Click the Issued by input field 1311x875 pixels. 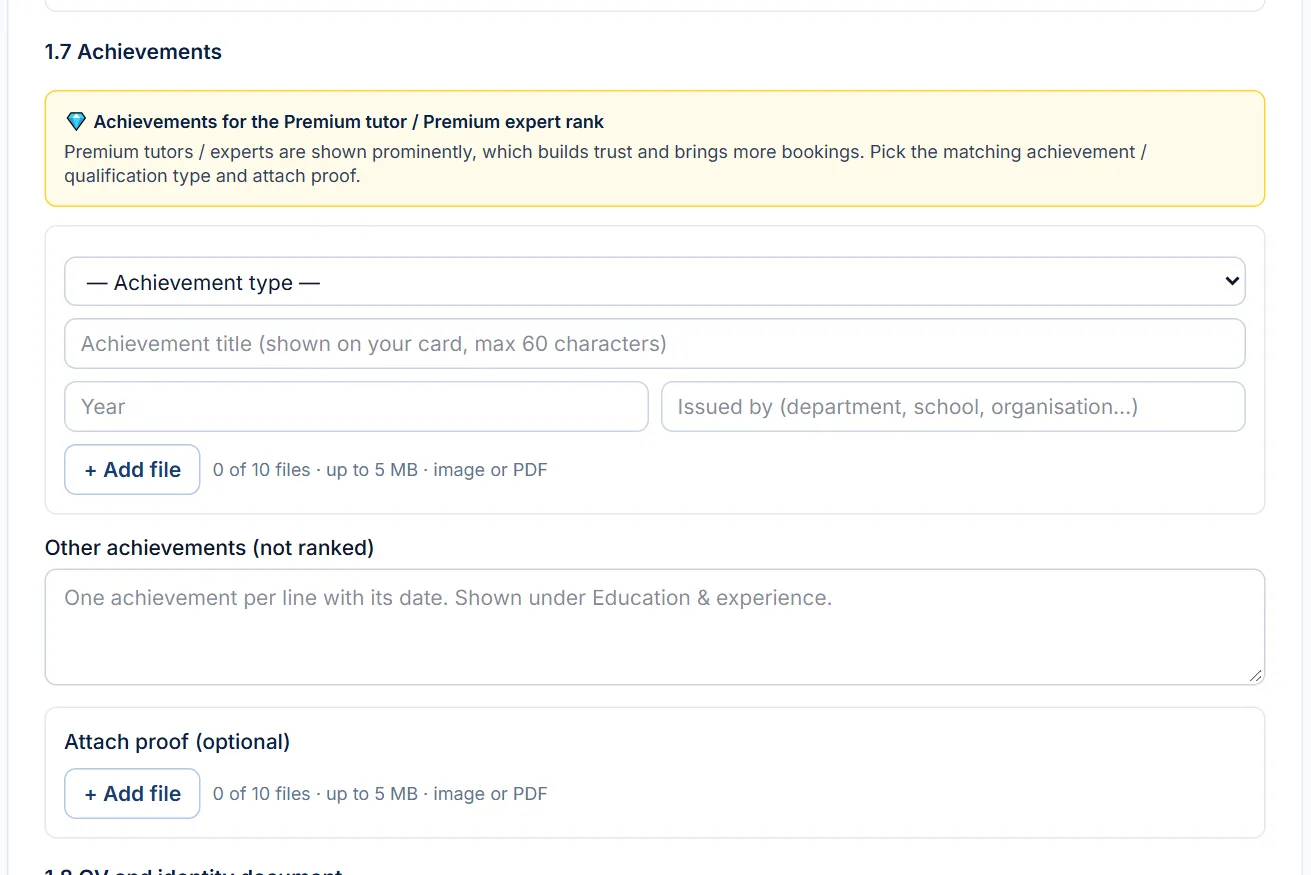point(953,407)
